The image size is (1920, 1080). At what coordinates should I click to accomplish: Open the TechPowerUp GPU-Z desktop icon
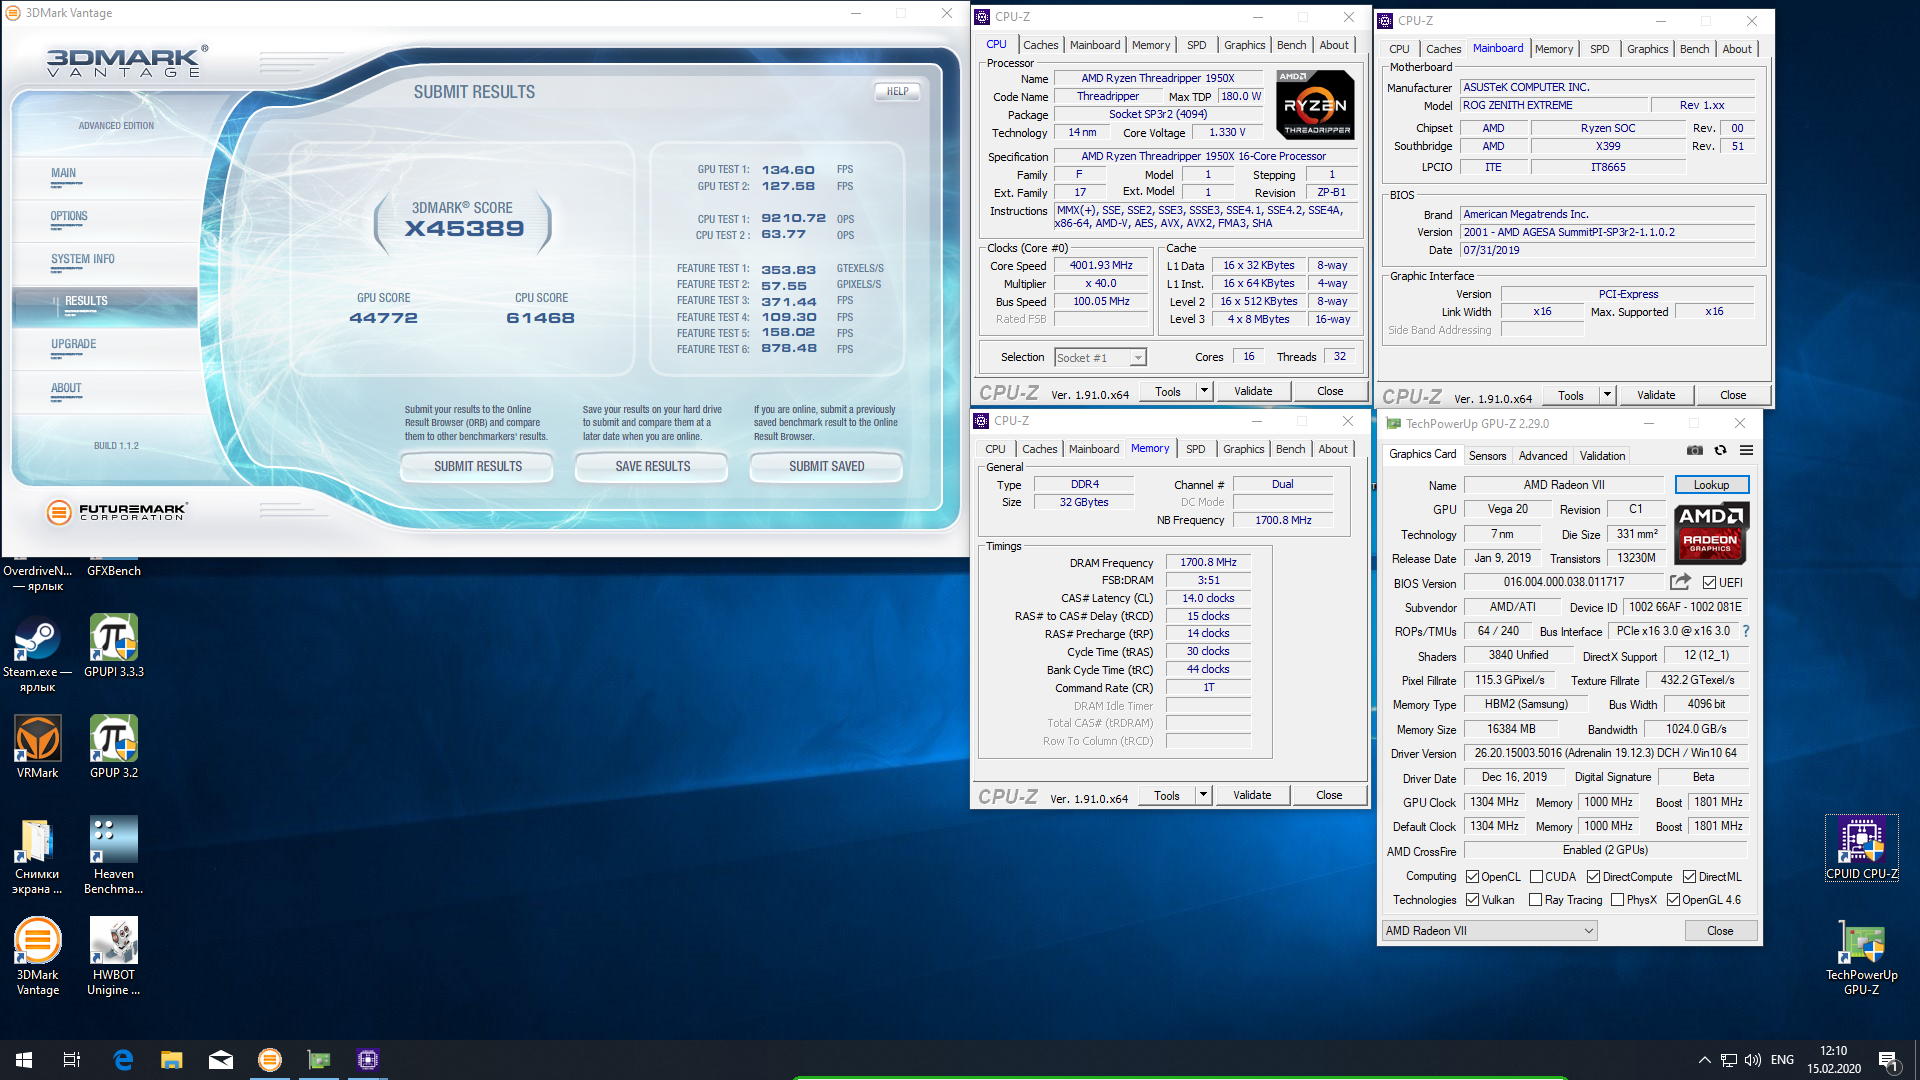[1862, 956]
